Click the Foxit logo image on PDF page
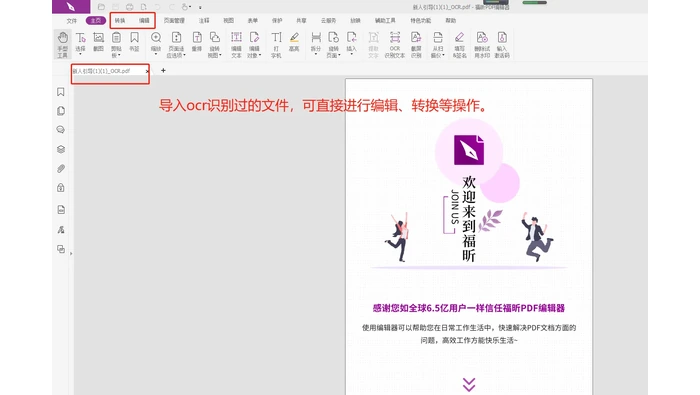700x395 pixels. click(x=469, y=150)
